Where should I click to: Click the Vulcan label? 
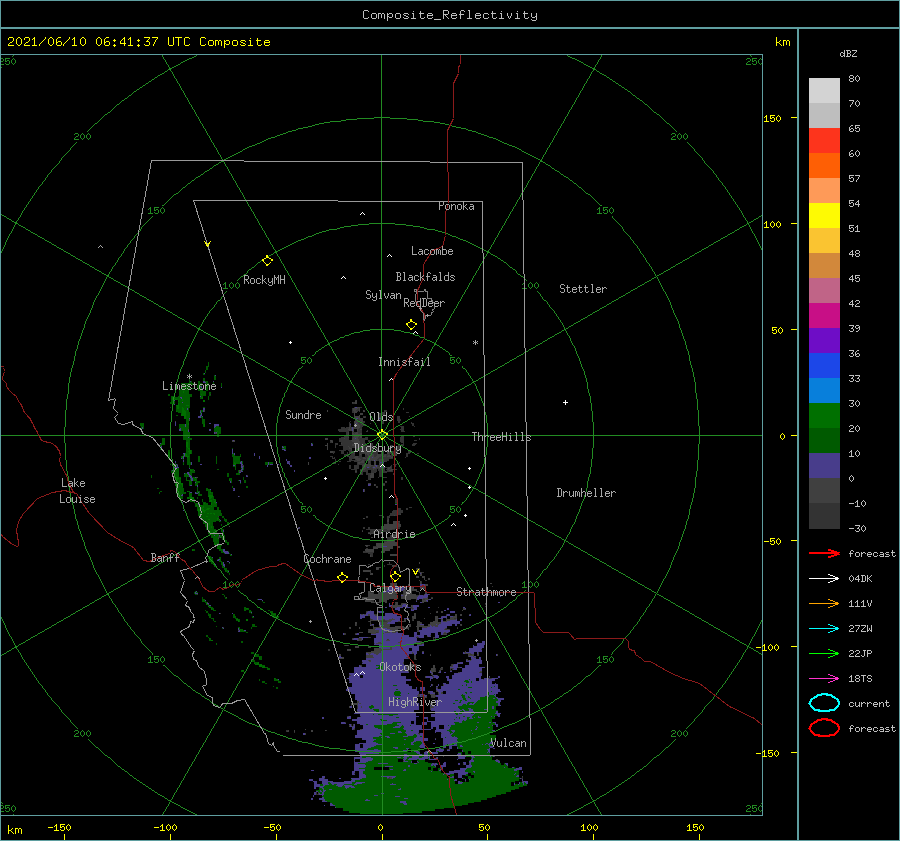(508, 743)
